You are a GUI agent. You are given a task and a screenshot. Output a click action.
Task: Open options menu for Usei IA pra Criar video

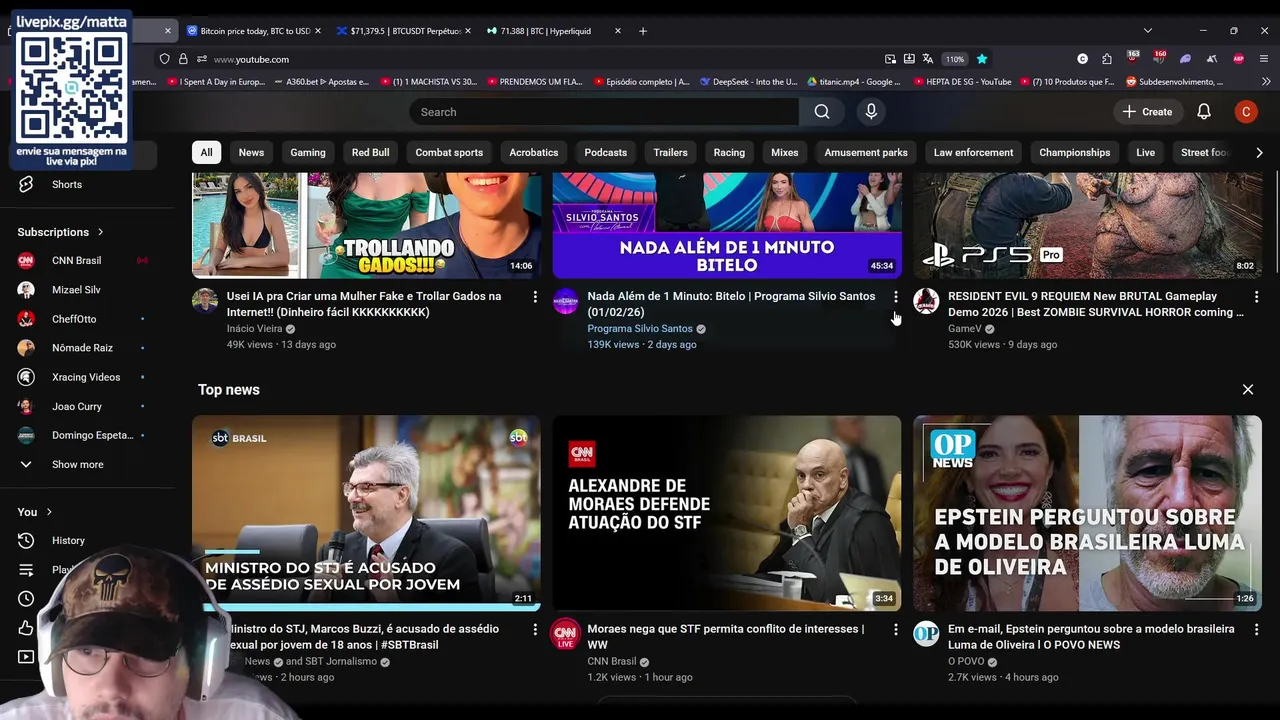click(535, 297)
